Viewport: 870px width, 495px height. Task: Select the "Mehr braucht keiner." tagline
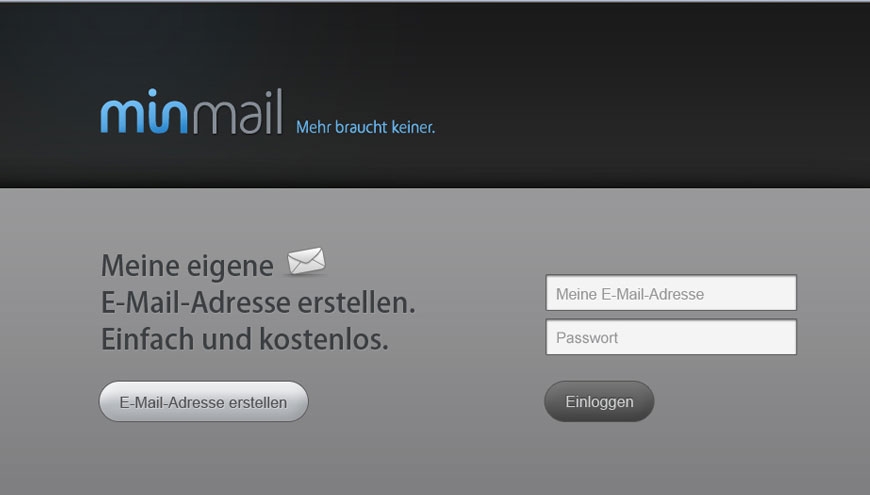[366, 127]
